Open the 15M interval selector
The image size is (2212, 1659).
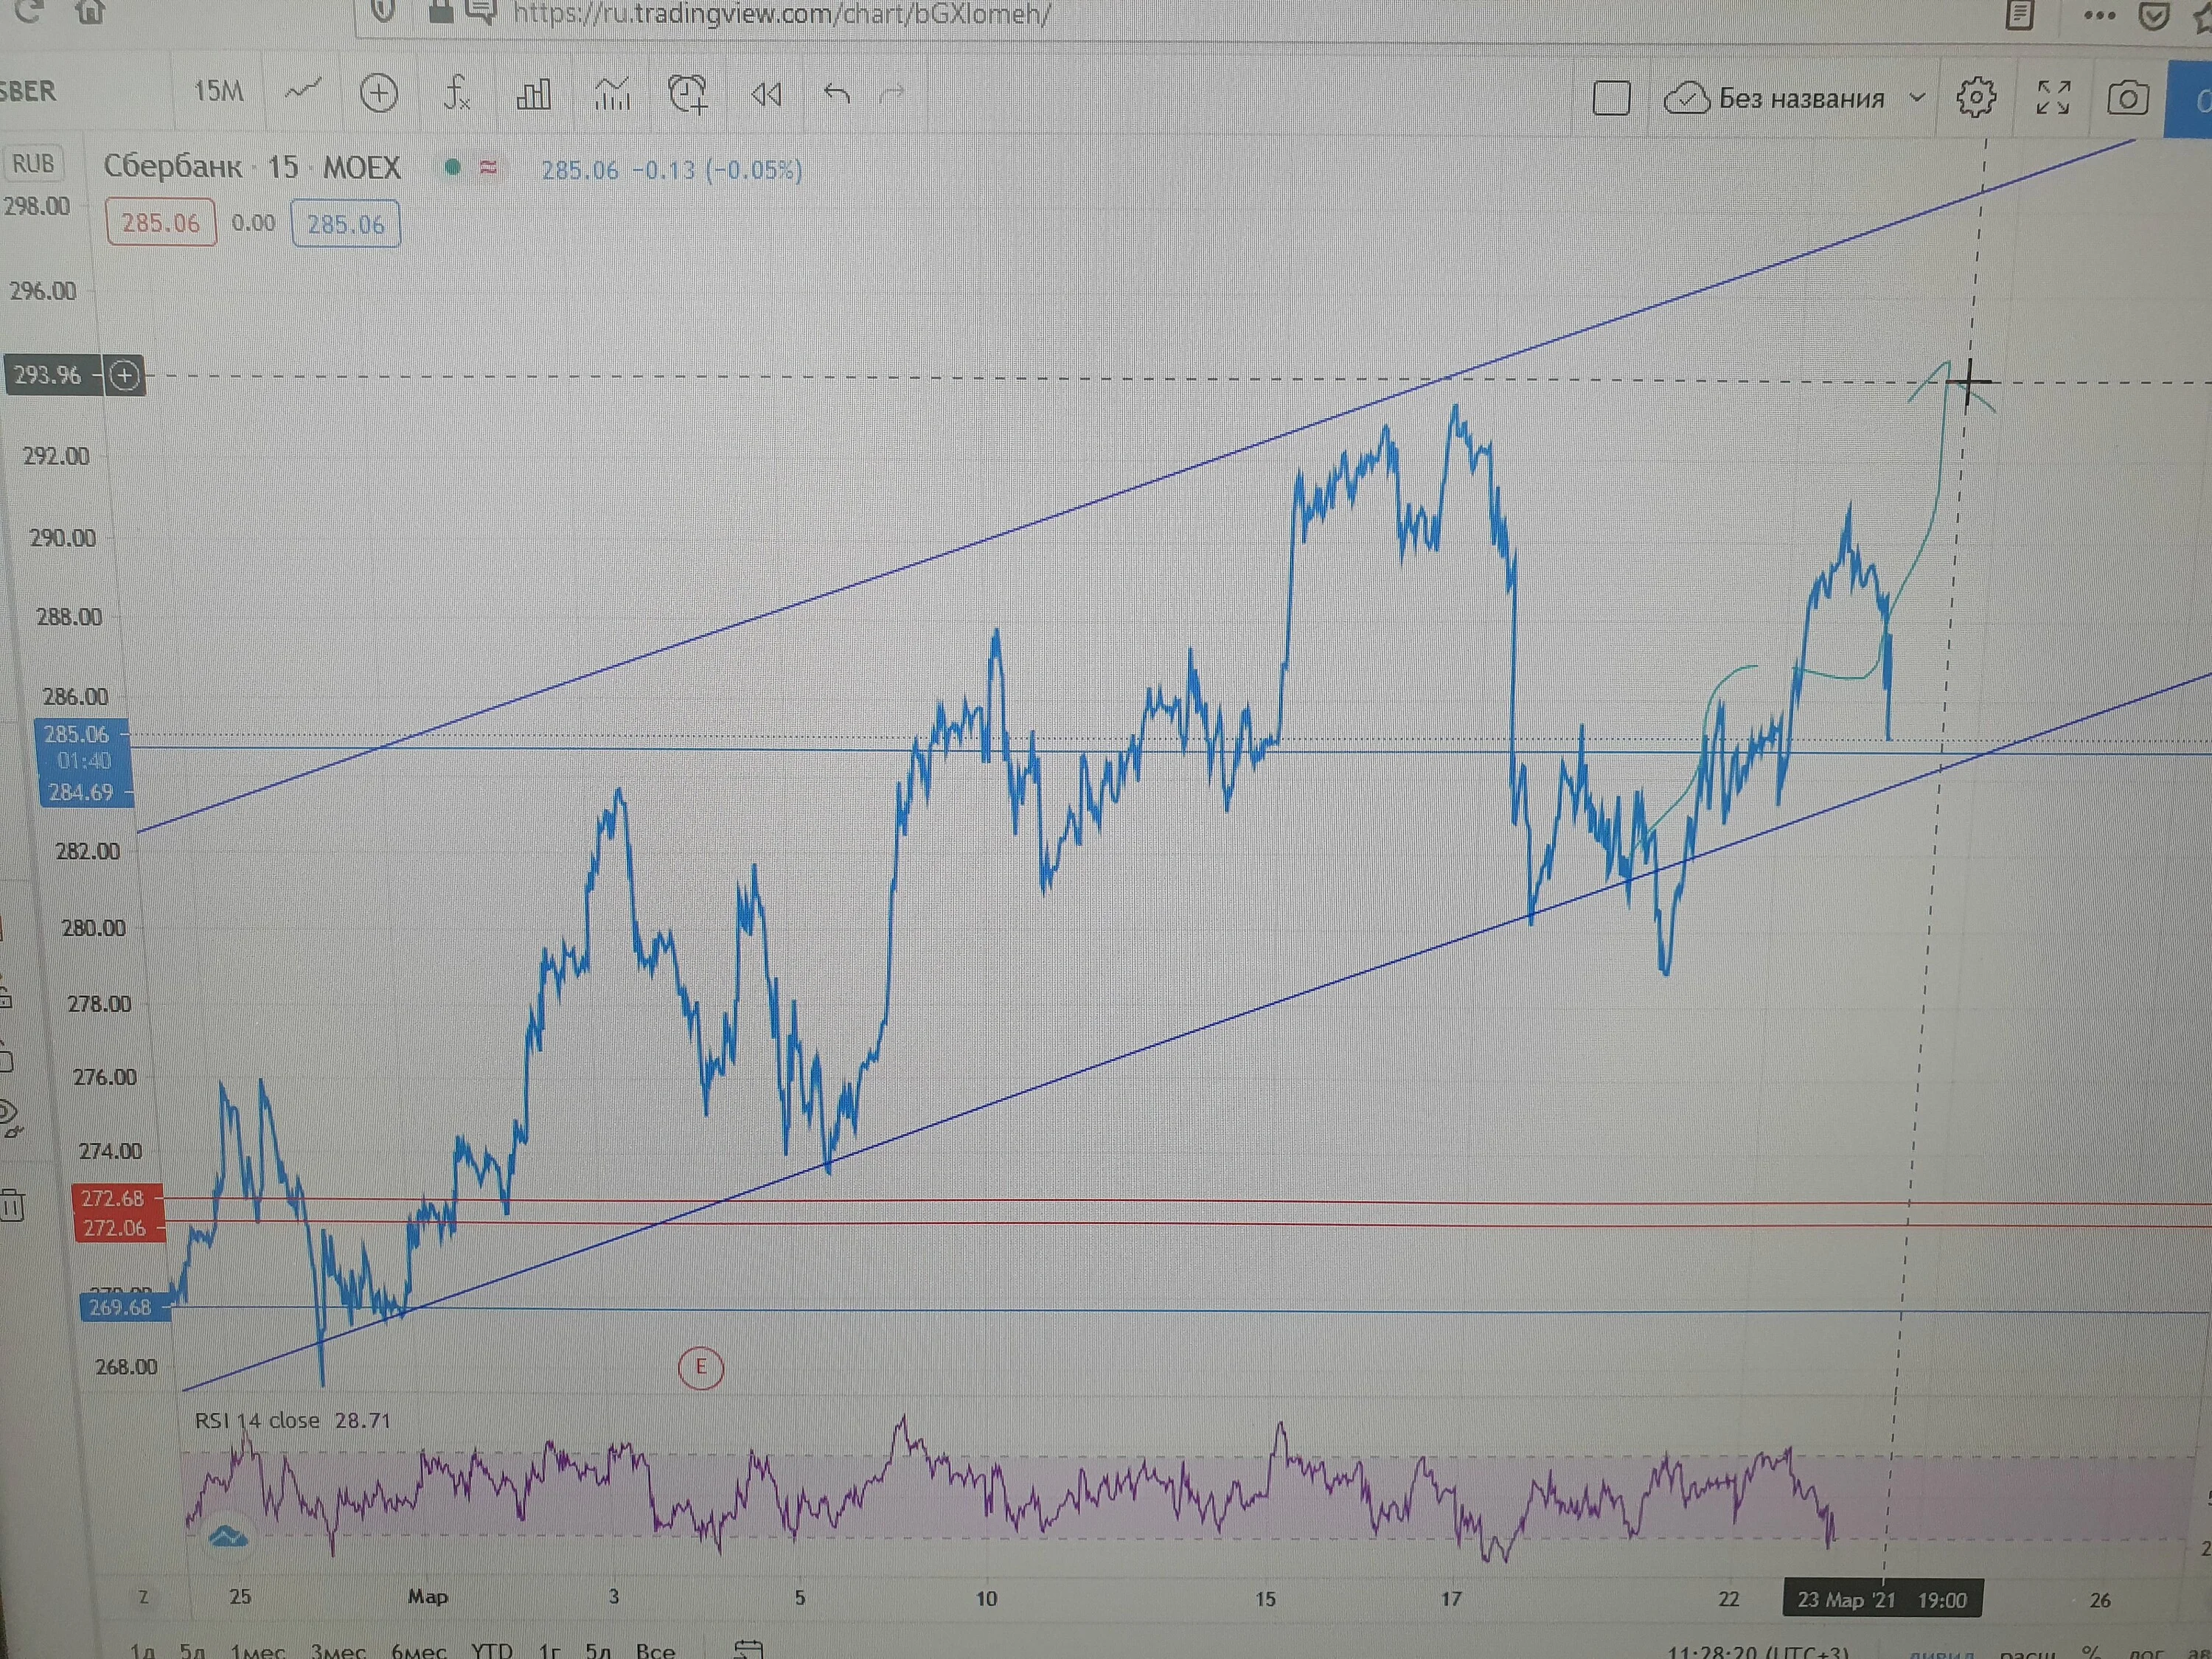point(218,91)
